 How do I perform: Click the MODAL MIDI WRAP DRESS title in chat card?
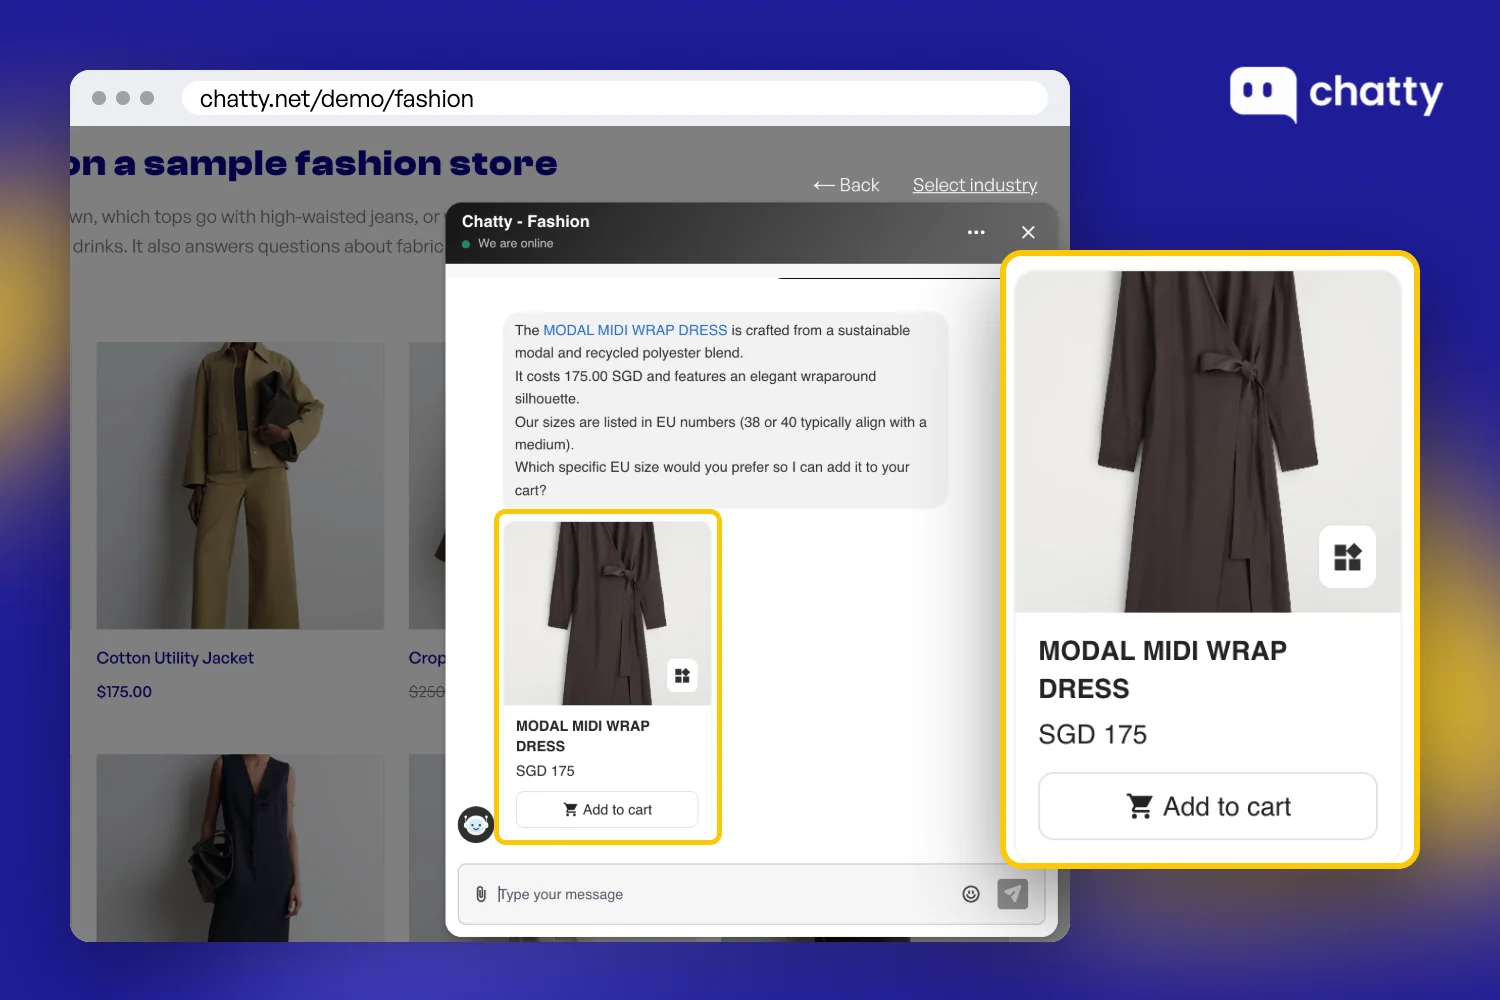pos(583,736)
